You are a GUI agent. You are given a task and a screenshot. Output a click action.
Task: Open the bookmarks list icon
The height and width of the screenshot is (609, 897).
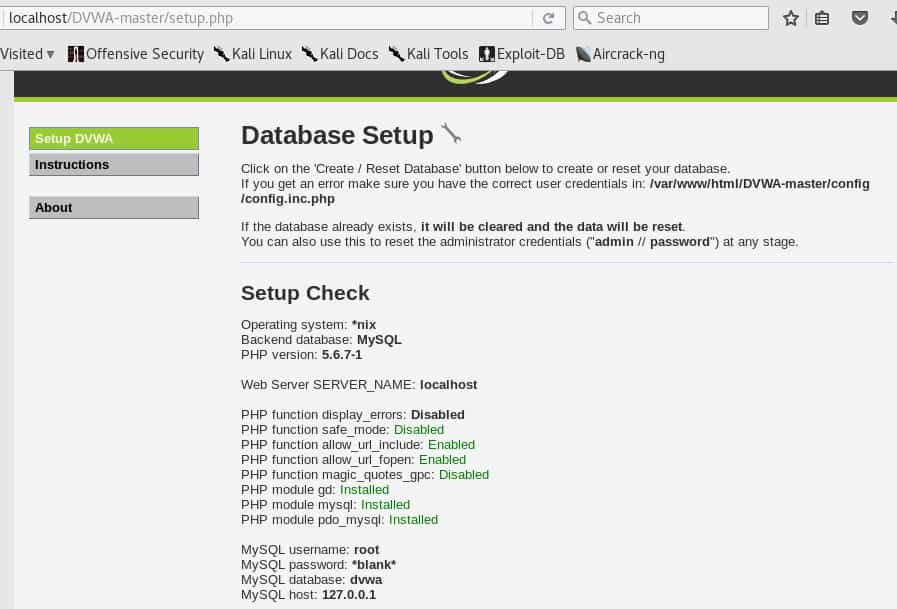click(x=822, y=18)
